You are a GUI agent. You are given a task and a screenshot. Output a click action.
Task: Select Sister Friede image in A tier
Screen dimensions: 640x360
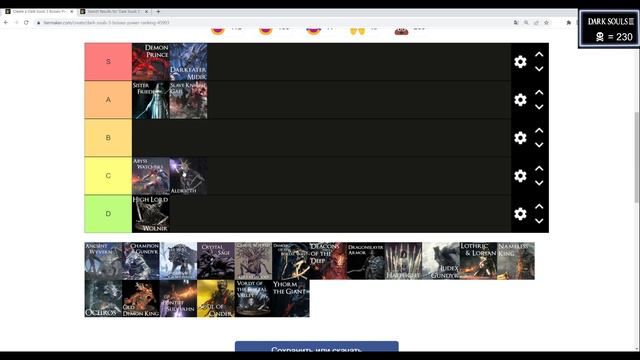pos(151,100)
